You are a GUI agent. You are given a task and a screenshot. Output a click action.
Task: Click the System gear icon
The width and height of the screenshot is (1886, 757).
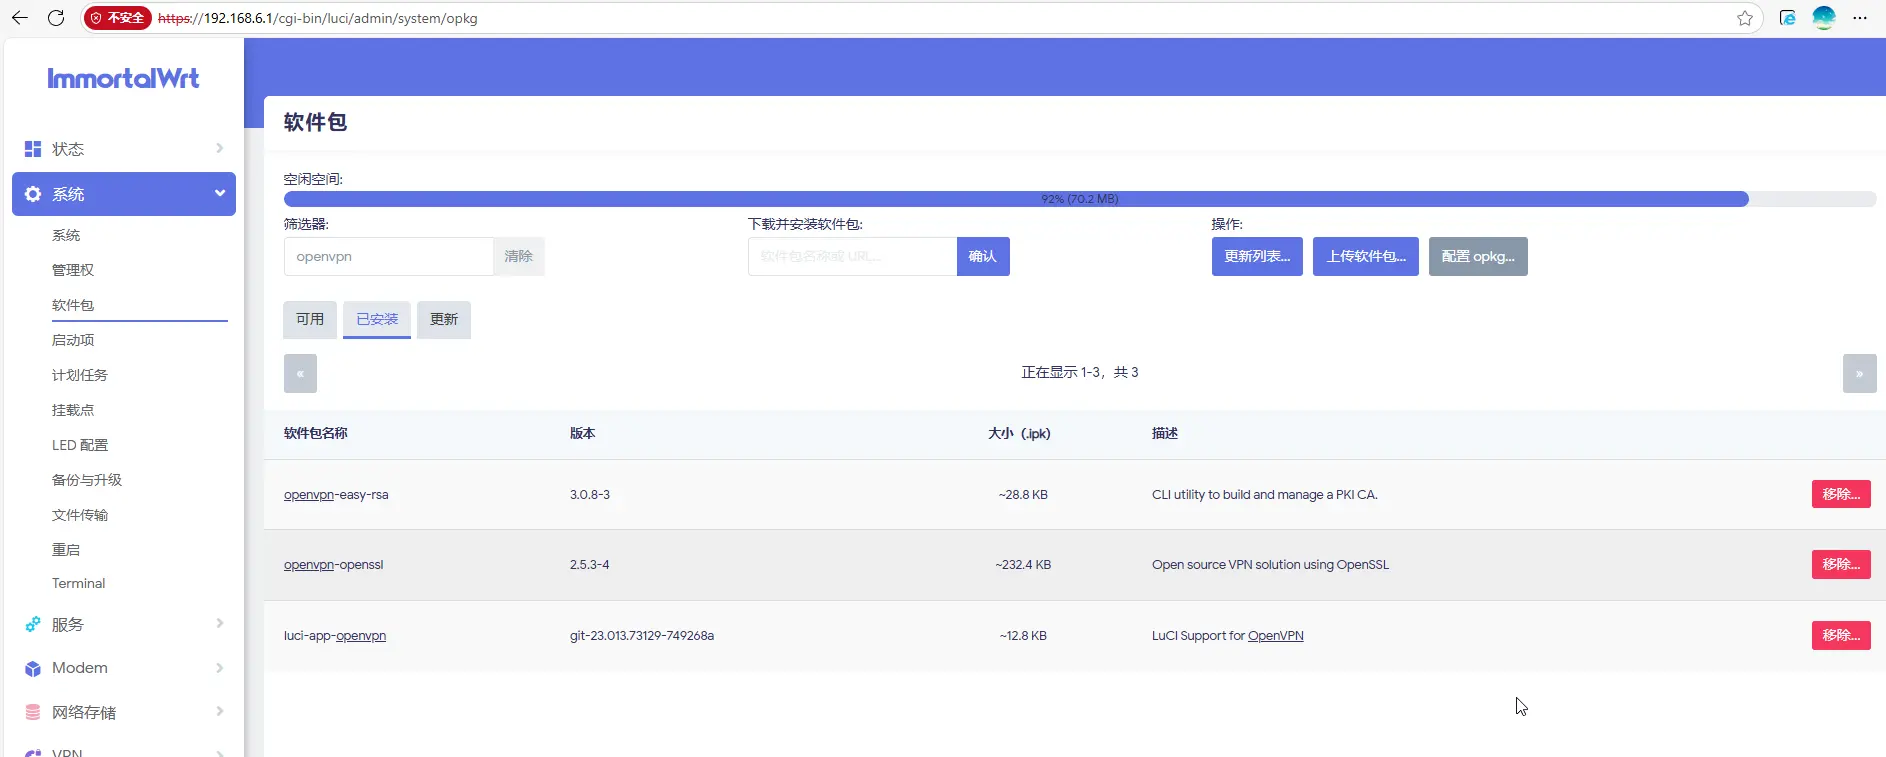[x=33, y=194]
